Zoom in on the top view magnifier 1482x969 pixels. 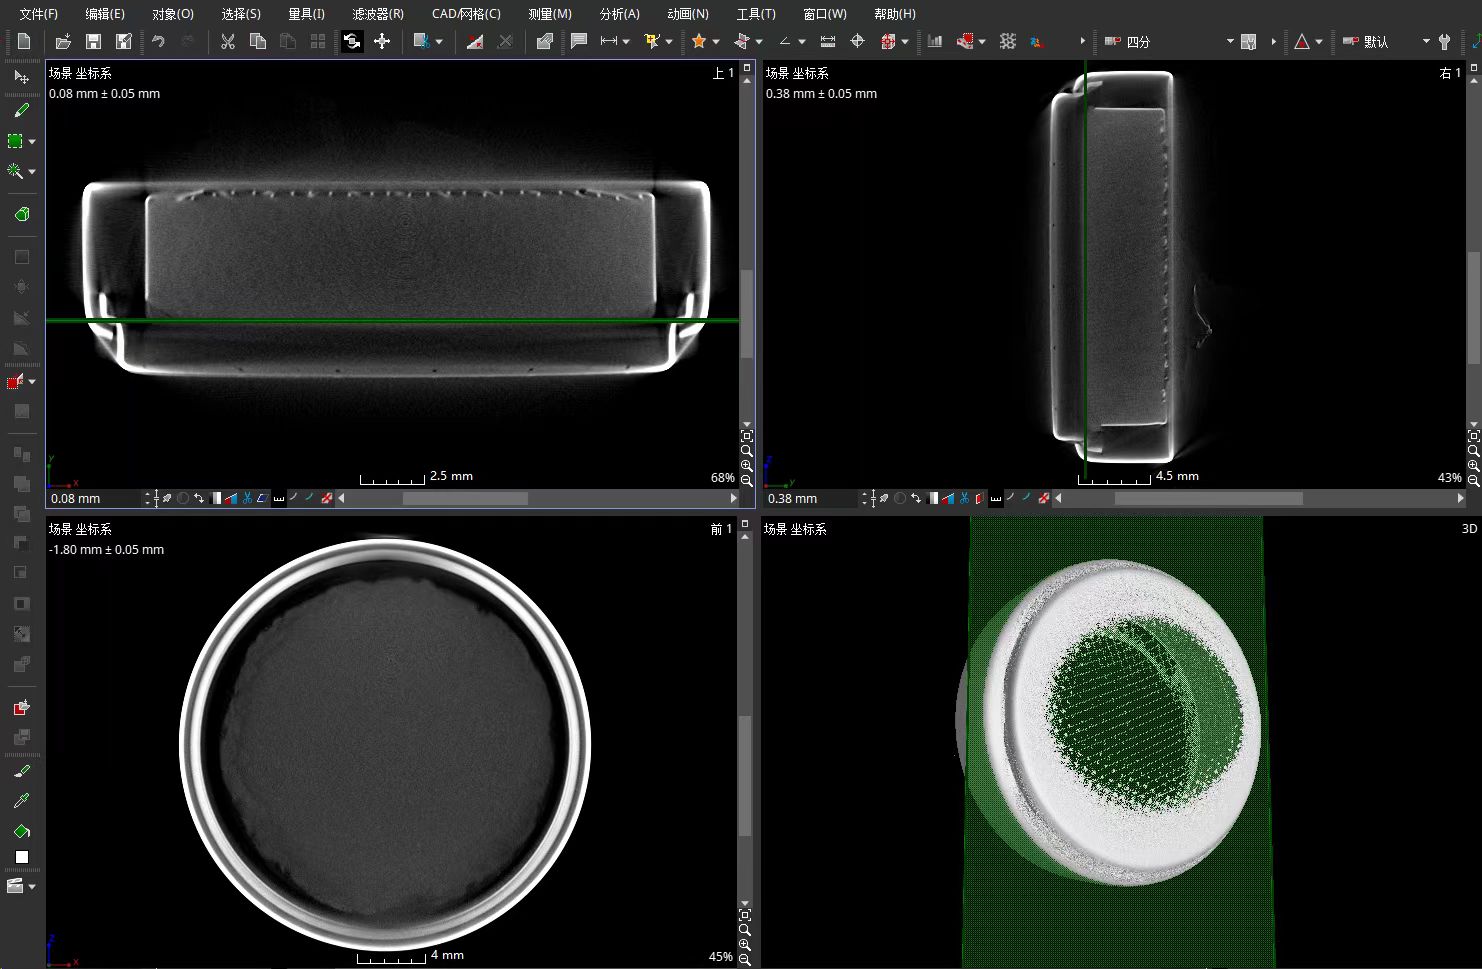tap(747, 466)
